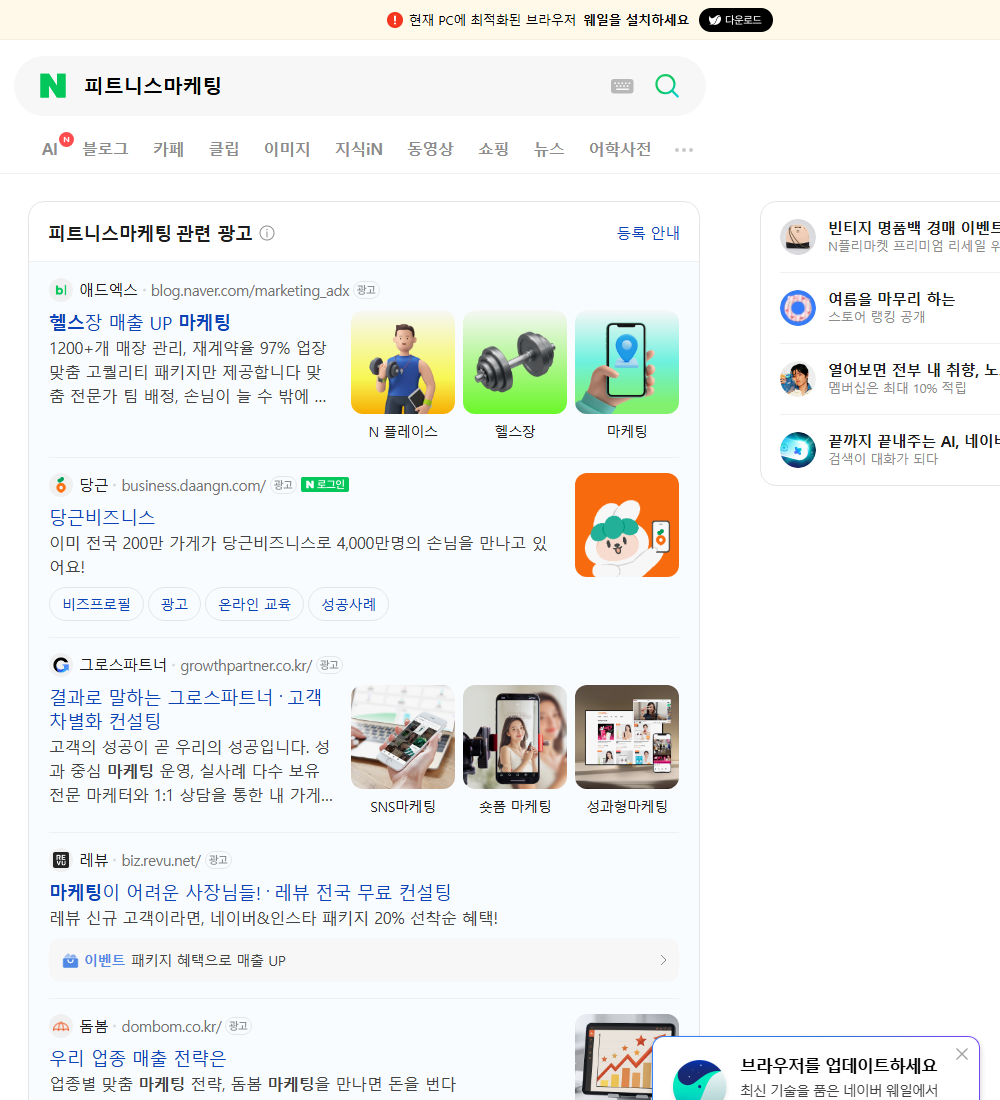
Task: Open the AI tab
Action: 50,149
